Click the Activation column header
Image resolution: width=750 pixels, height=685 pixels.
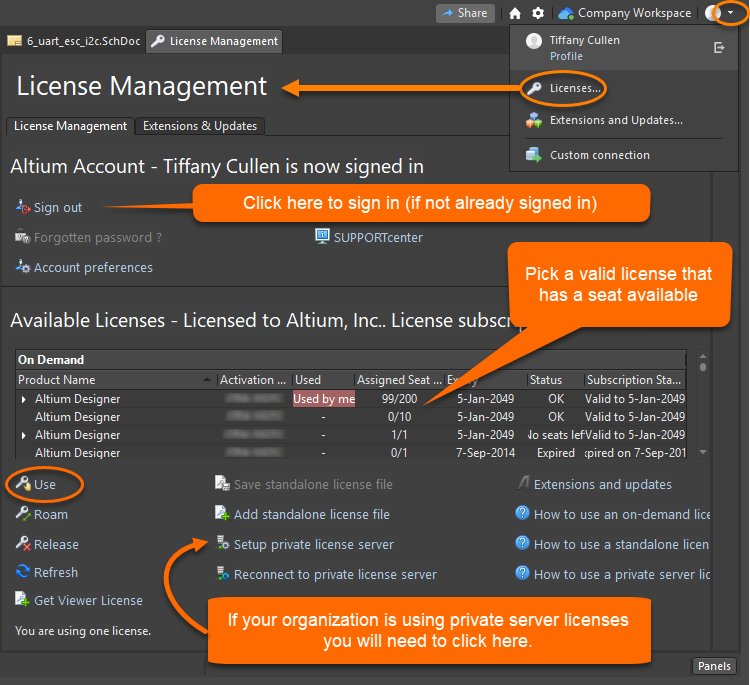coord(254,380)
